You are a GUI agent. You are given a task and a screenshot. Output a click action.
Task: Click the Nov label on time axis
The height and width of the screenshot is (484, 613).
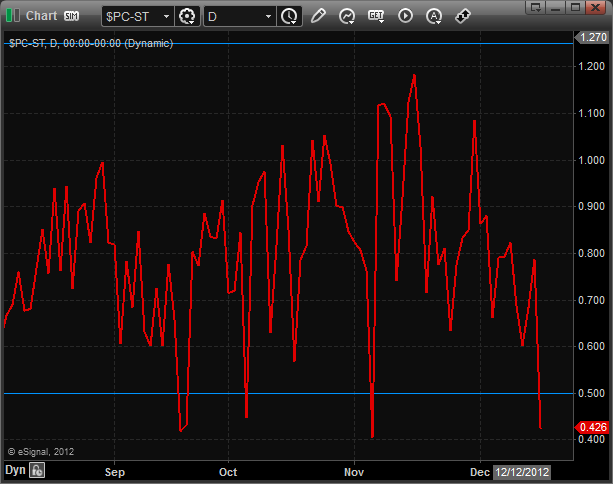click(x=354, y=472)
